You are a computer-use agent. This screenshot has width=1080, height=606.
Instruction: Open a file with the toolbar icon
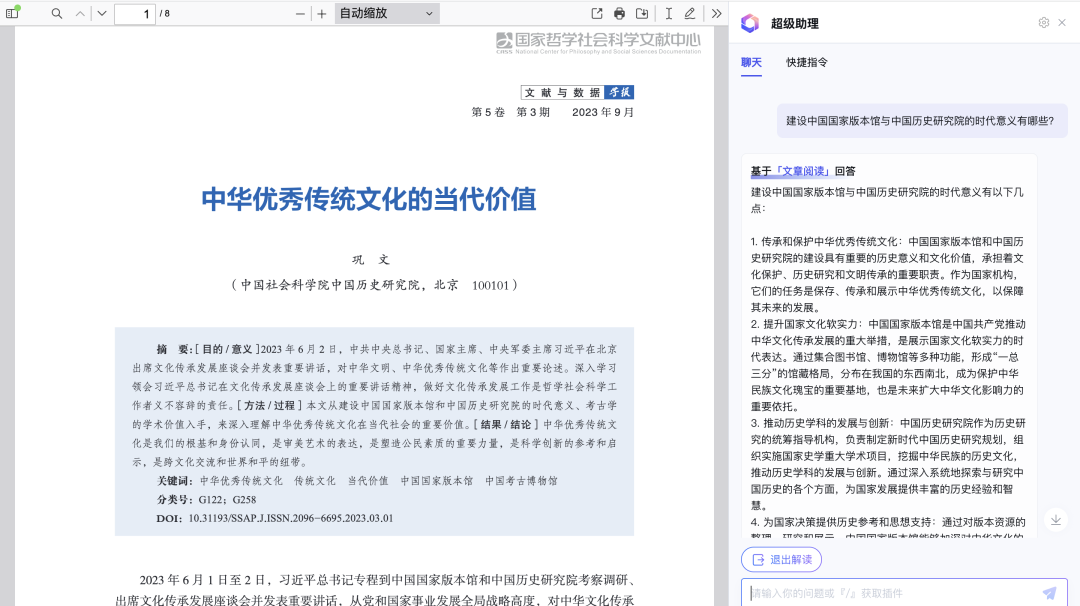(596, 13)
